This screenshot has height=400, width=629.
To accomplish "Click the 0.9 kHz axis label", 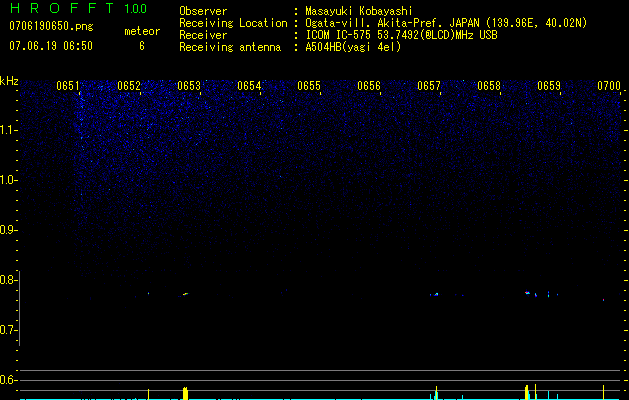I will click(8, 230).
